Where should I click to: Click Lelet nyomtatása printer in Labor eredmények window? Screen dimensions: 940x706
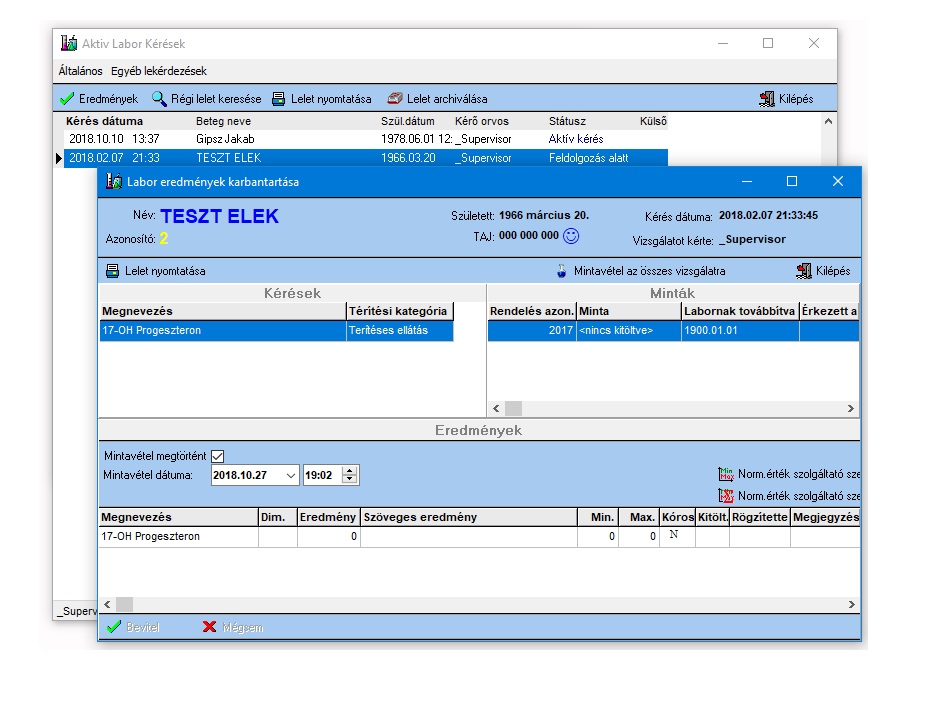point(113,271)
